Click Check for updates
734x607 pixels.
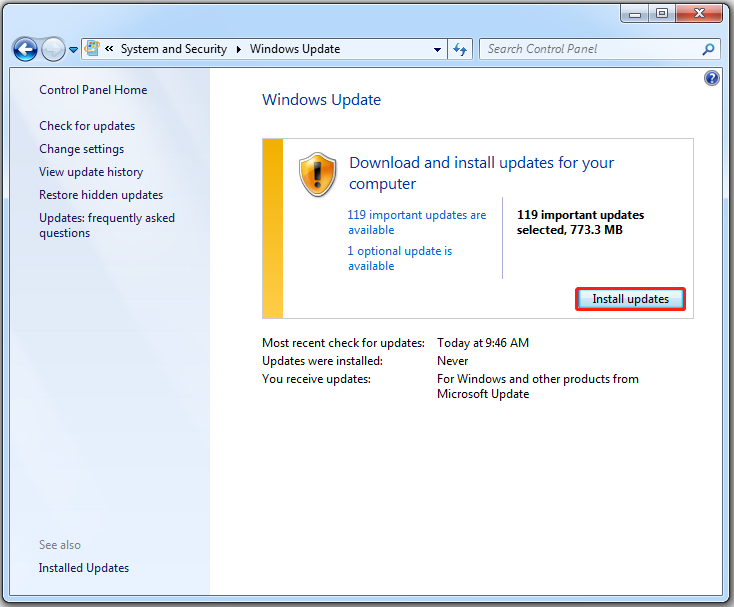coord(87,126)
